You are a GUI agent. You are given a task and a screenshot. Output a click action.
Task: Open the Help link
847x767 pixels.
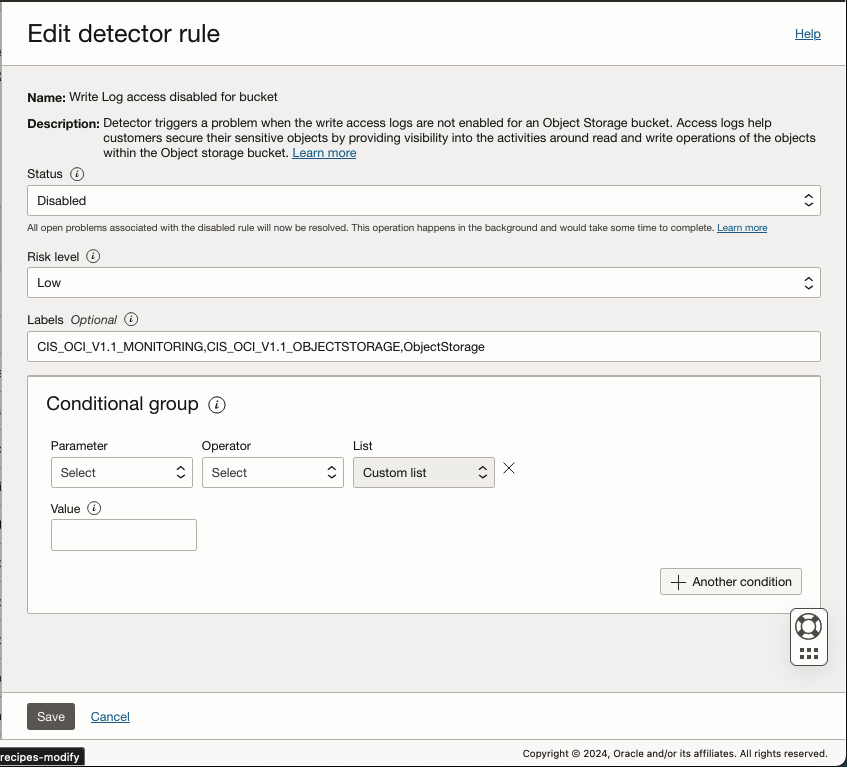point(807,34)
